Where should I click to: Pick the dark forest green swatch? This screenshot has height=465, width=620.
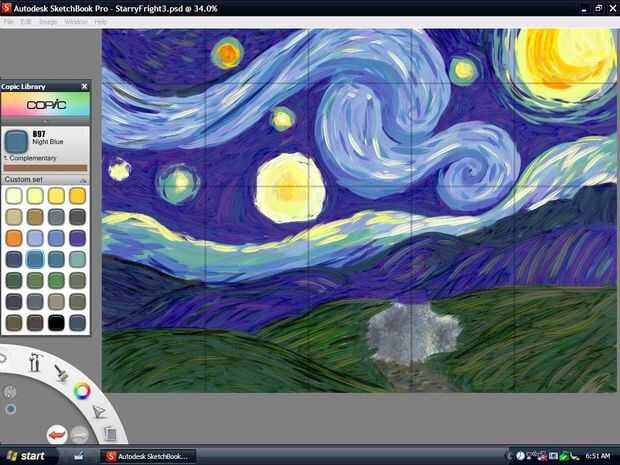pyautogui.click(x=14, y=280)
